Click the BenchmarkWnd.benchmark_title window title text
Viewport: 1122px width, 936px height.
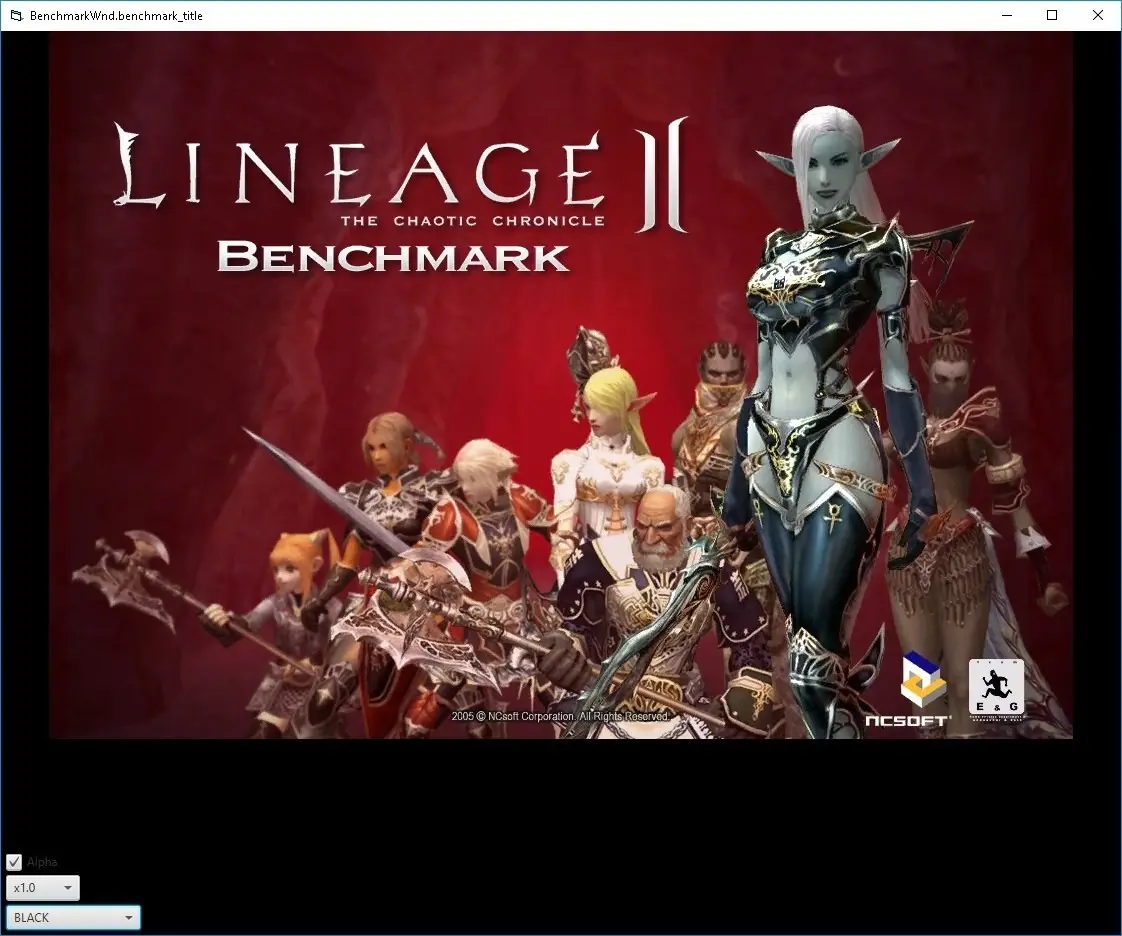coord(116,16)
